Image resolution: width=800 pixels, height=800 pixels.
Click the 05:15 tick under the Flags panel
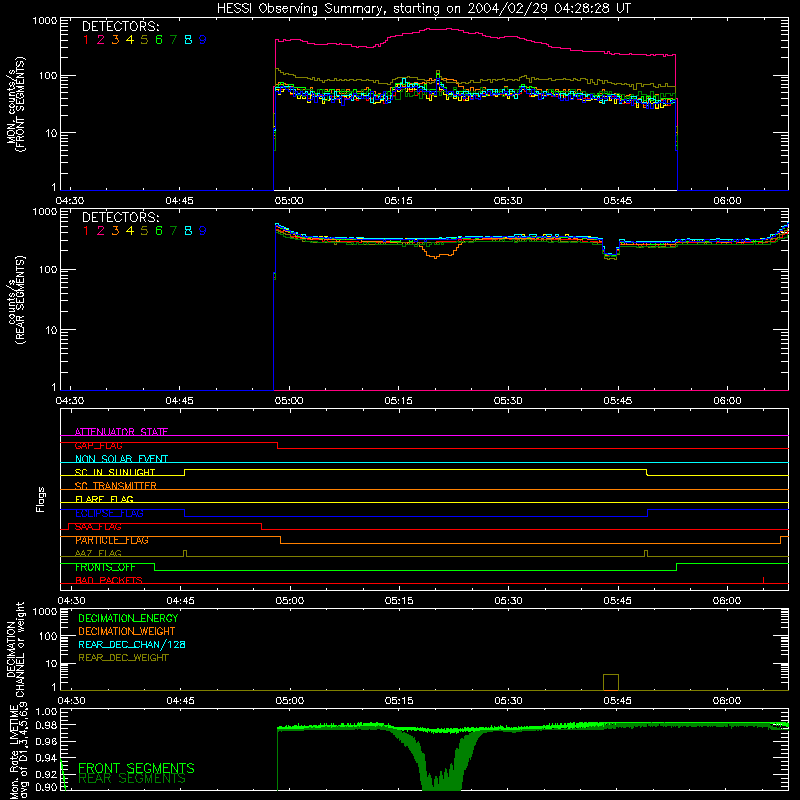[x=399, y=601]
